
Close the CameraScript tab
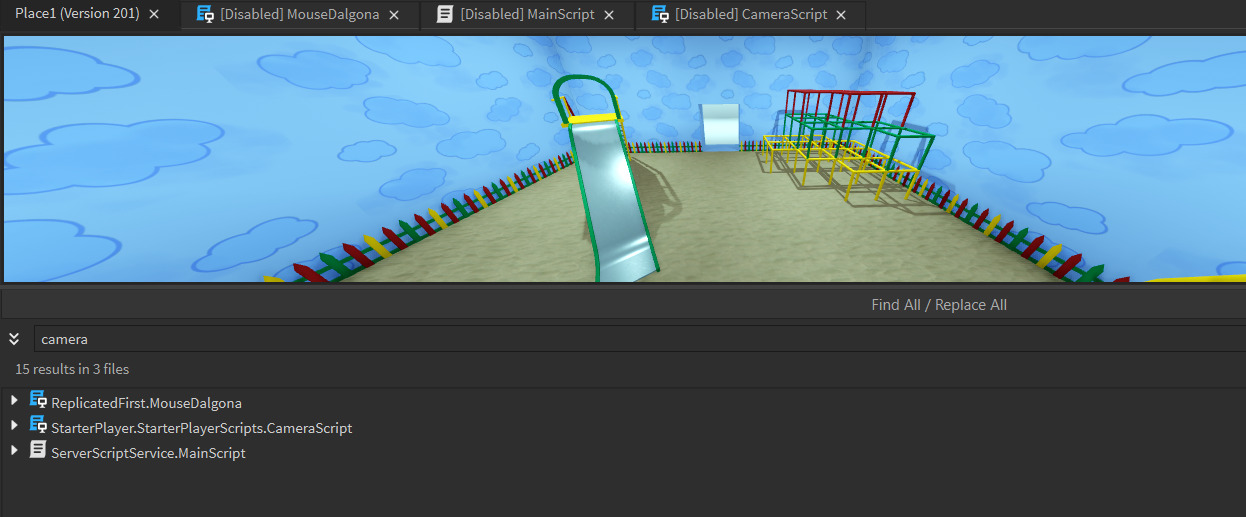coord(841,15)
